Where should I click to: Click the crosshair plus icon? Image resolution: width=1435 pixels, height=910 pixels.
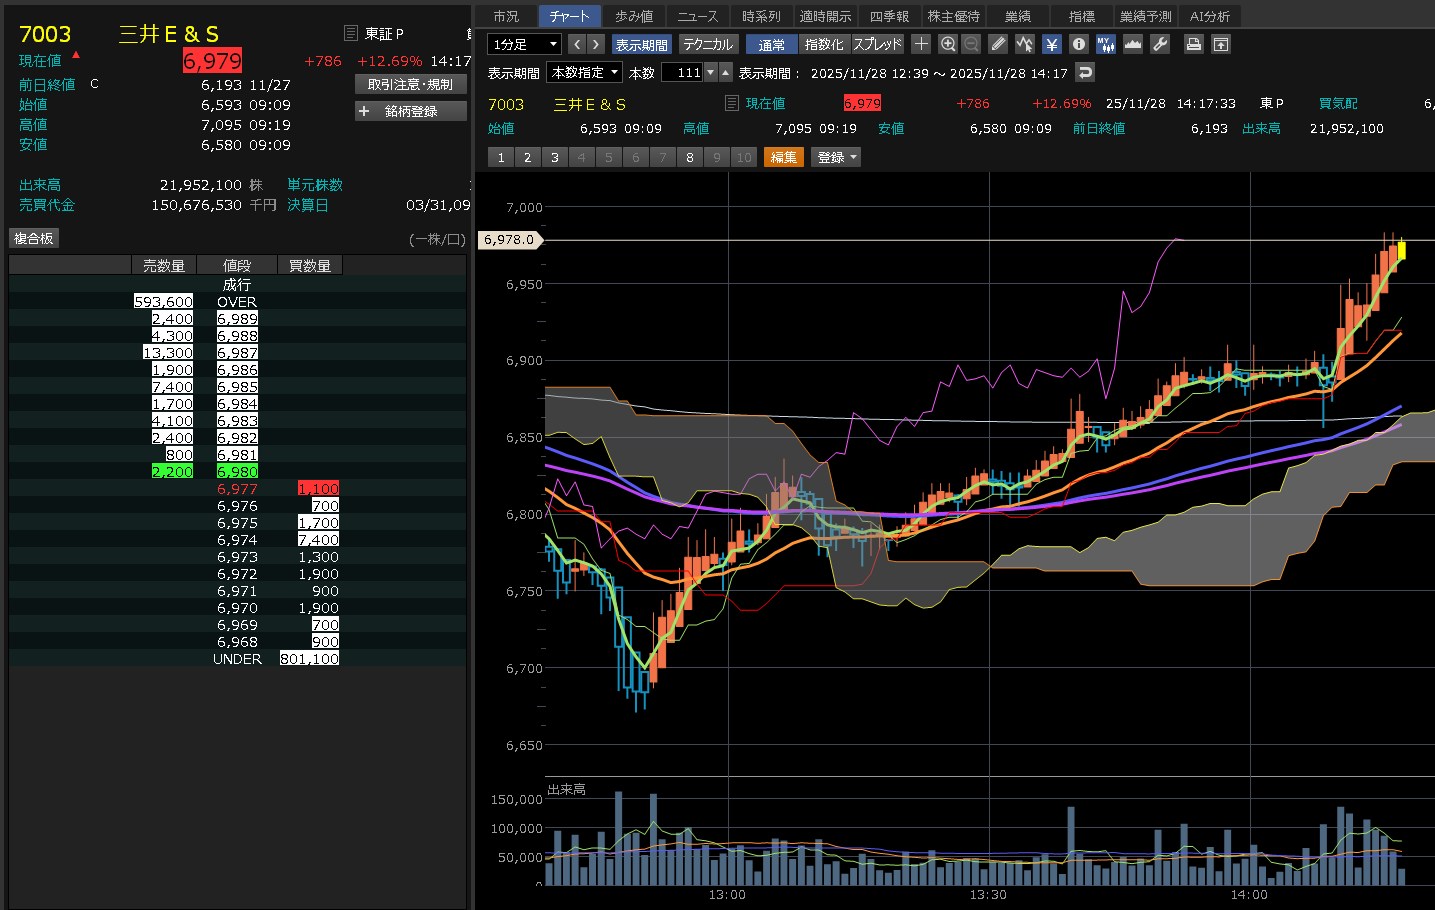921,44
